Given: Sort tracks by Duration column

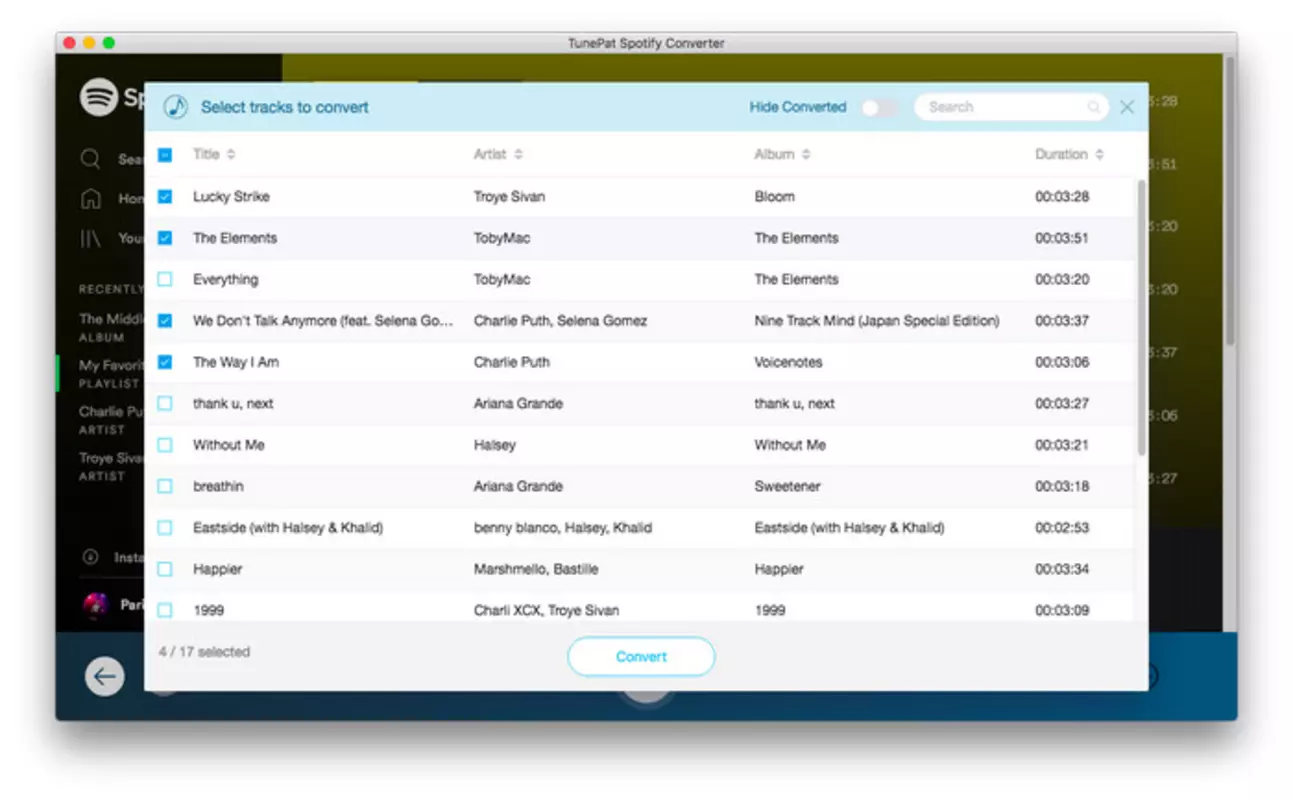Looking at the screenshot, I should click(x=1069, y=154).
